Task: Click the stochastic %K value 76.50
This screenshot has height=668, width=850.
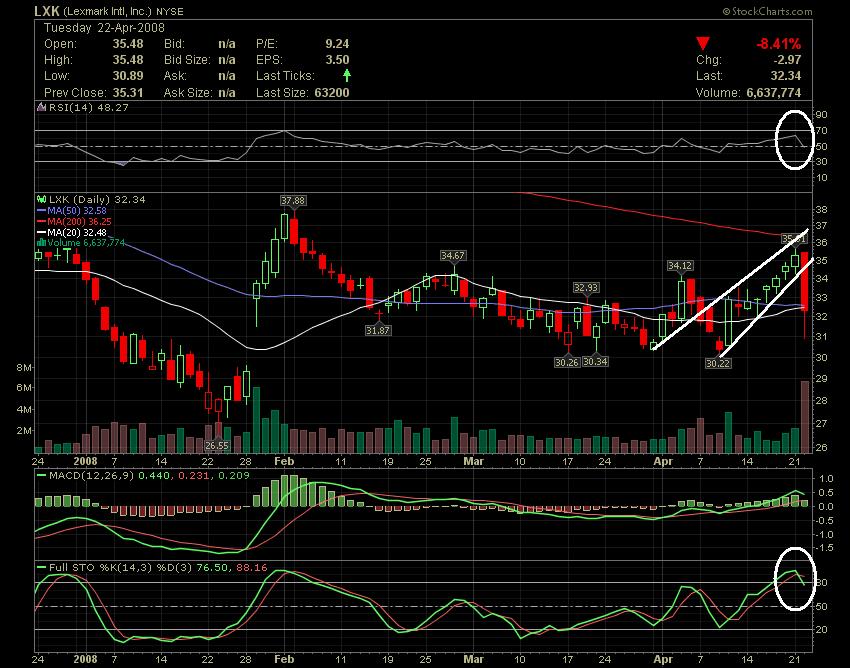Action: 212,568
